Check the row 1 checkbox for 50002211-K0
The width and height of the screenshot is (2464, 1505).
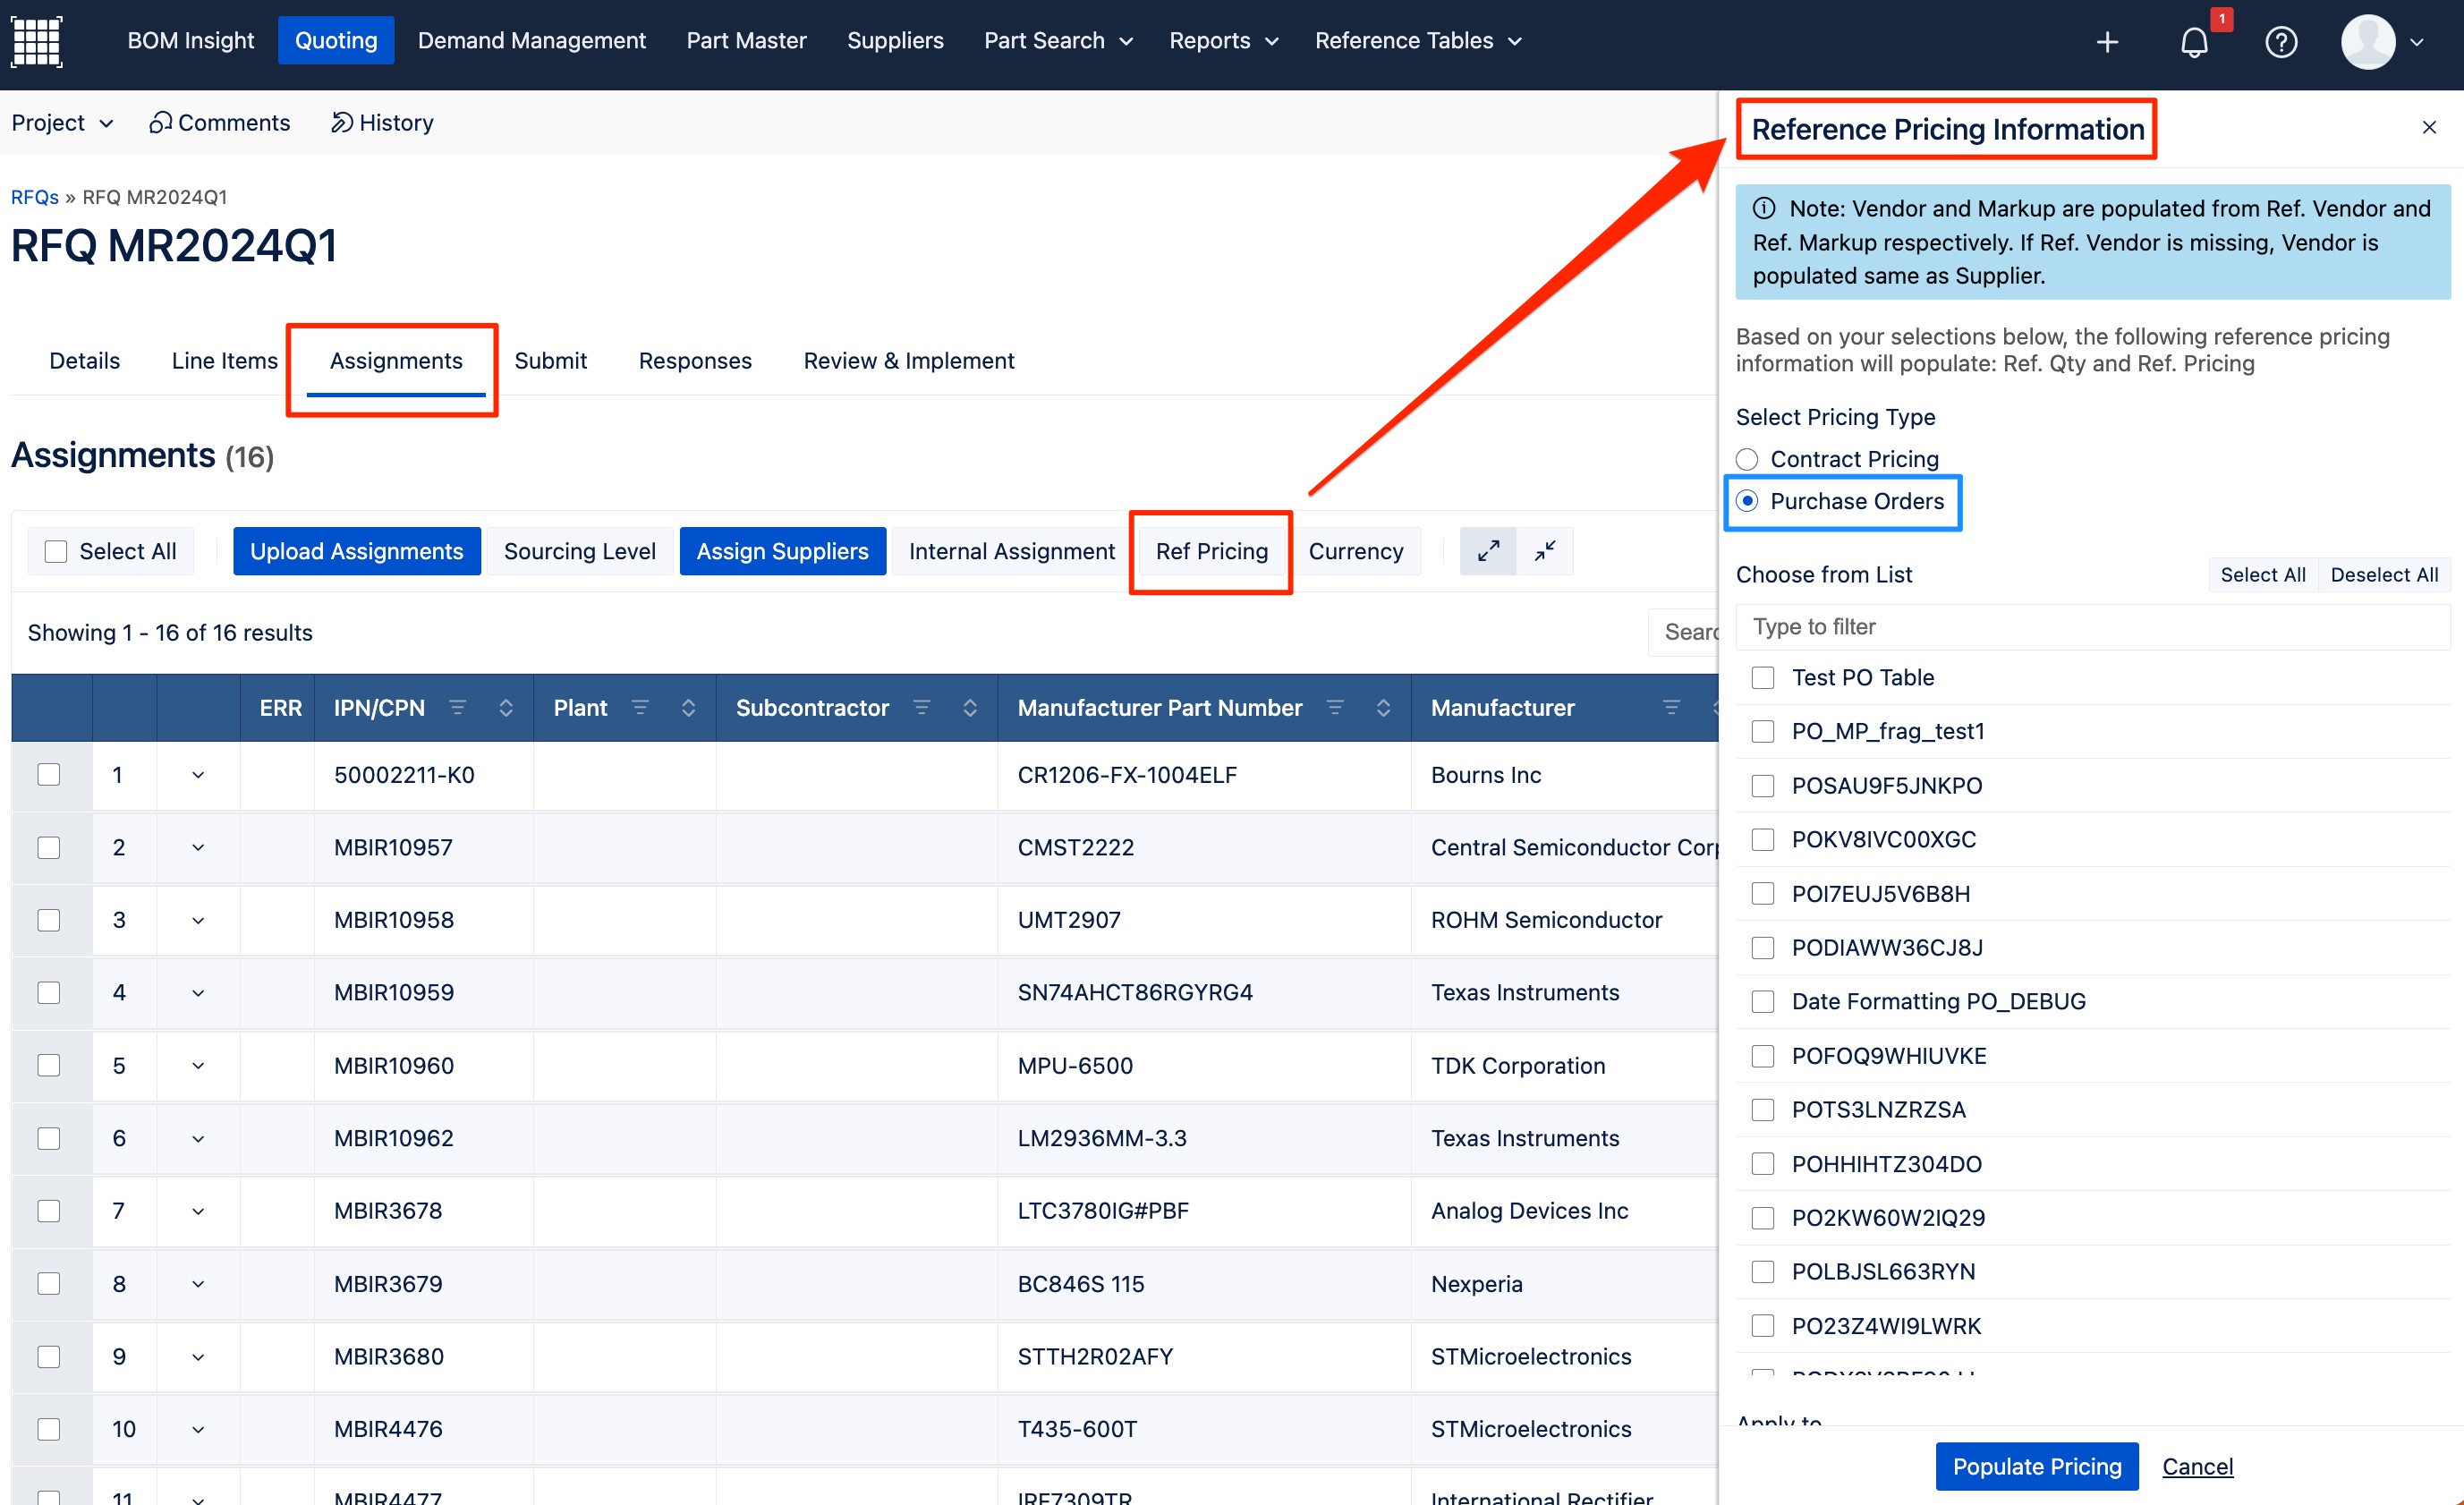48,775
